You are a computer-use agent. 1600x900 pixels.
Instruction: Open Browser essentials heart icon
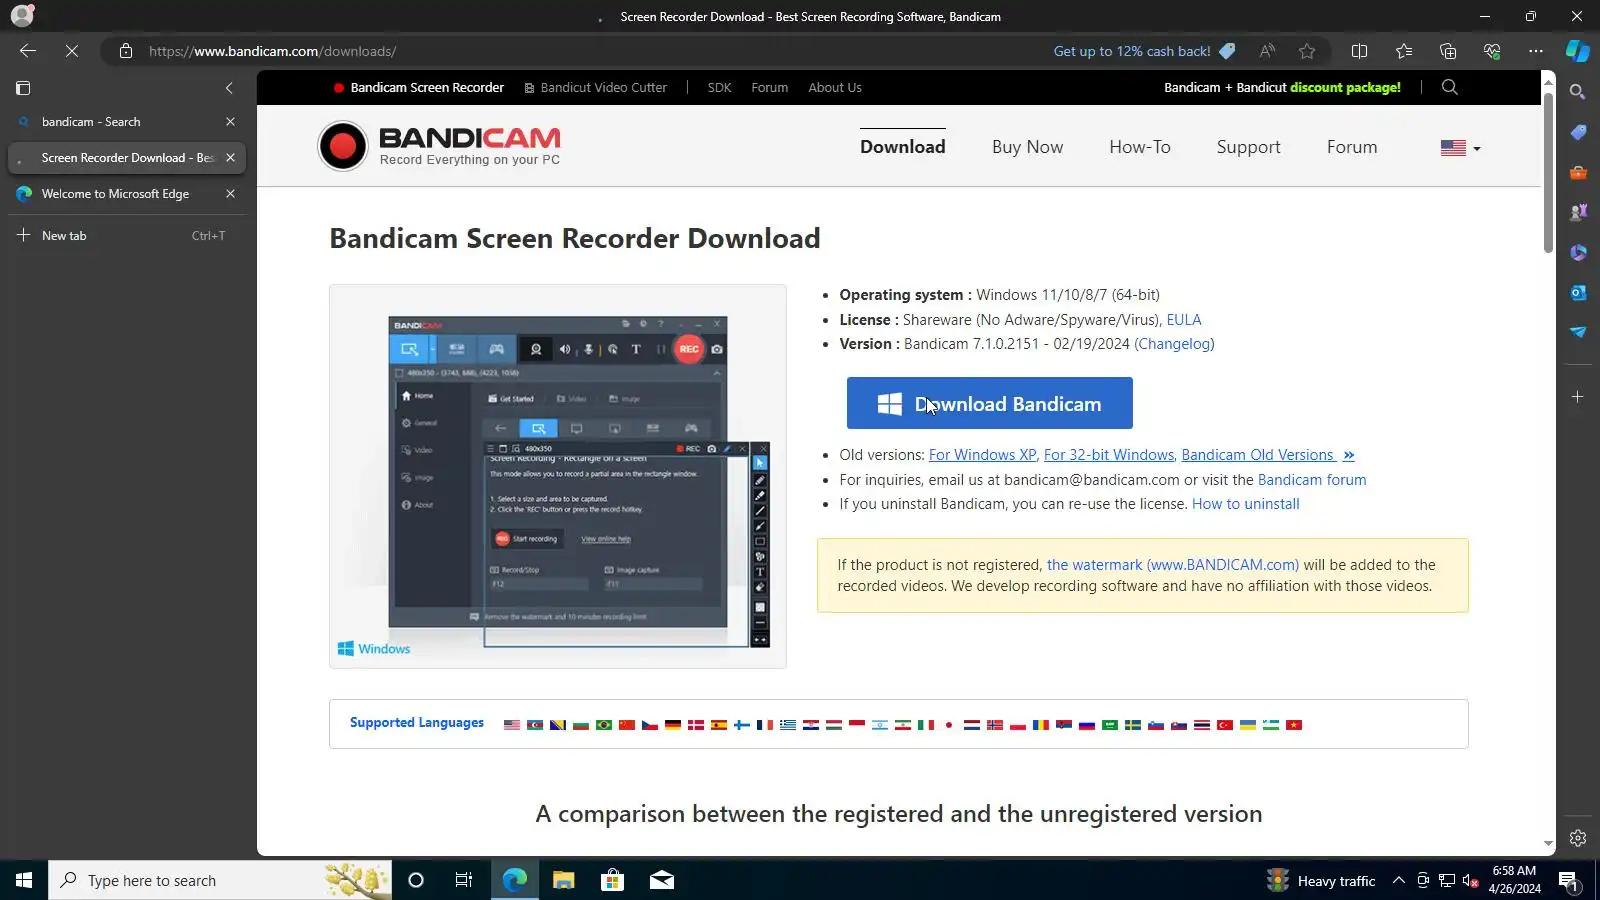[x=1492, y=51]
